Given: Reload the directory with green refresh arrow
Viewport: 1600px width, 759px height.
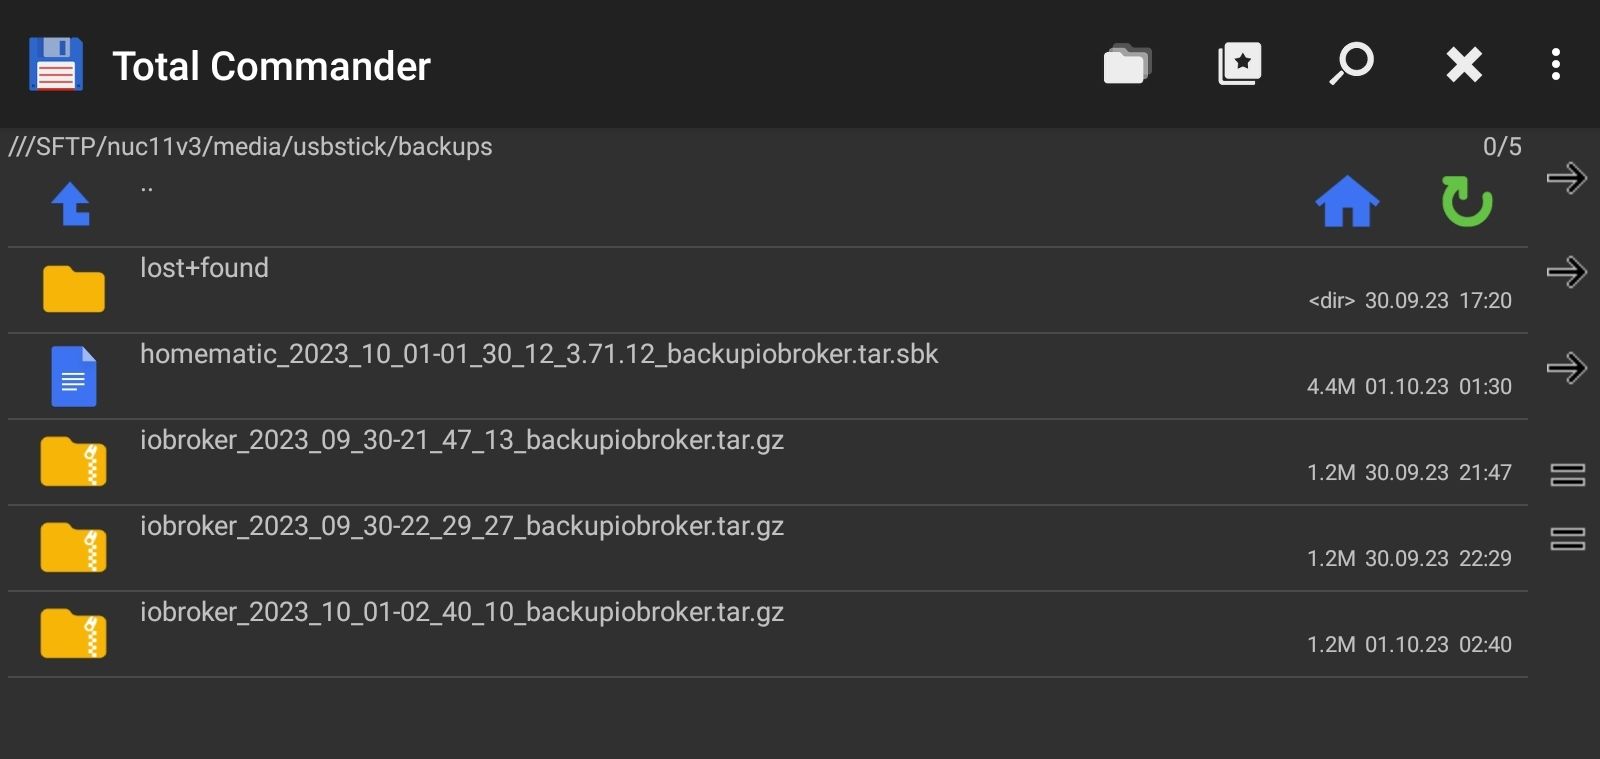Looking at the screenshot, I should point(1466,201).
